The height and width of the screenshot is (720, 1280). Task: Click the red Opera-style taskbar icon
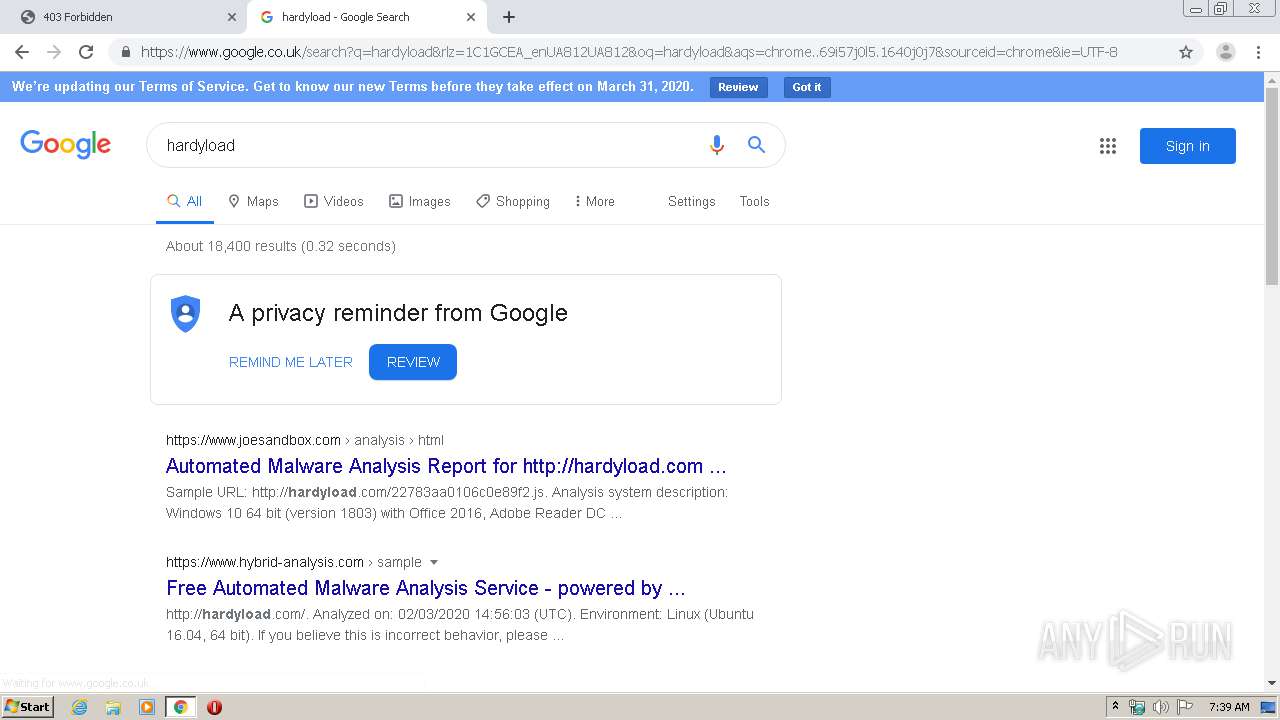[214, 707]
